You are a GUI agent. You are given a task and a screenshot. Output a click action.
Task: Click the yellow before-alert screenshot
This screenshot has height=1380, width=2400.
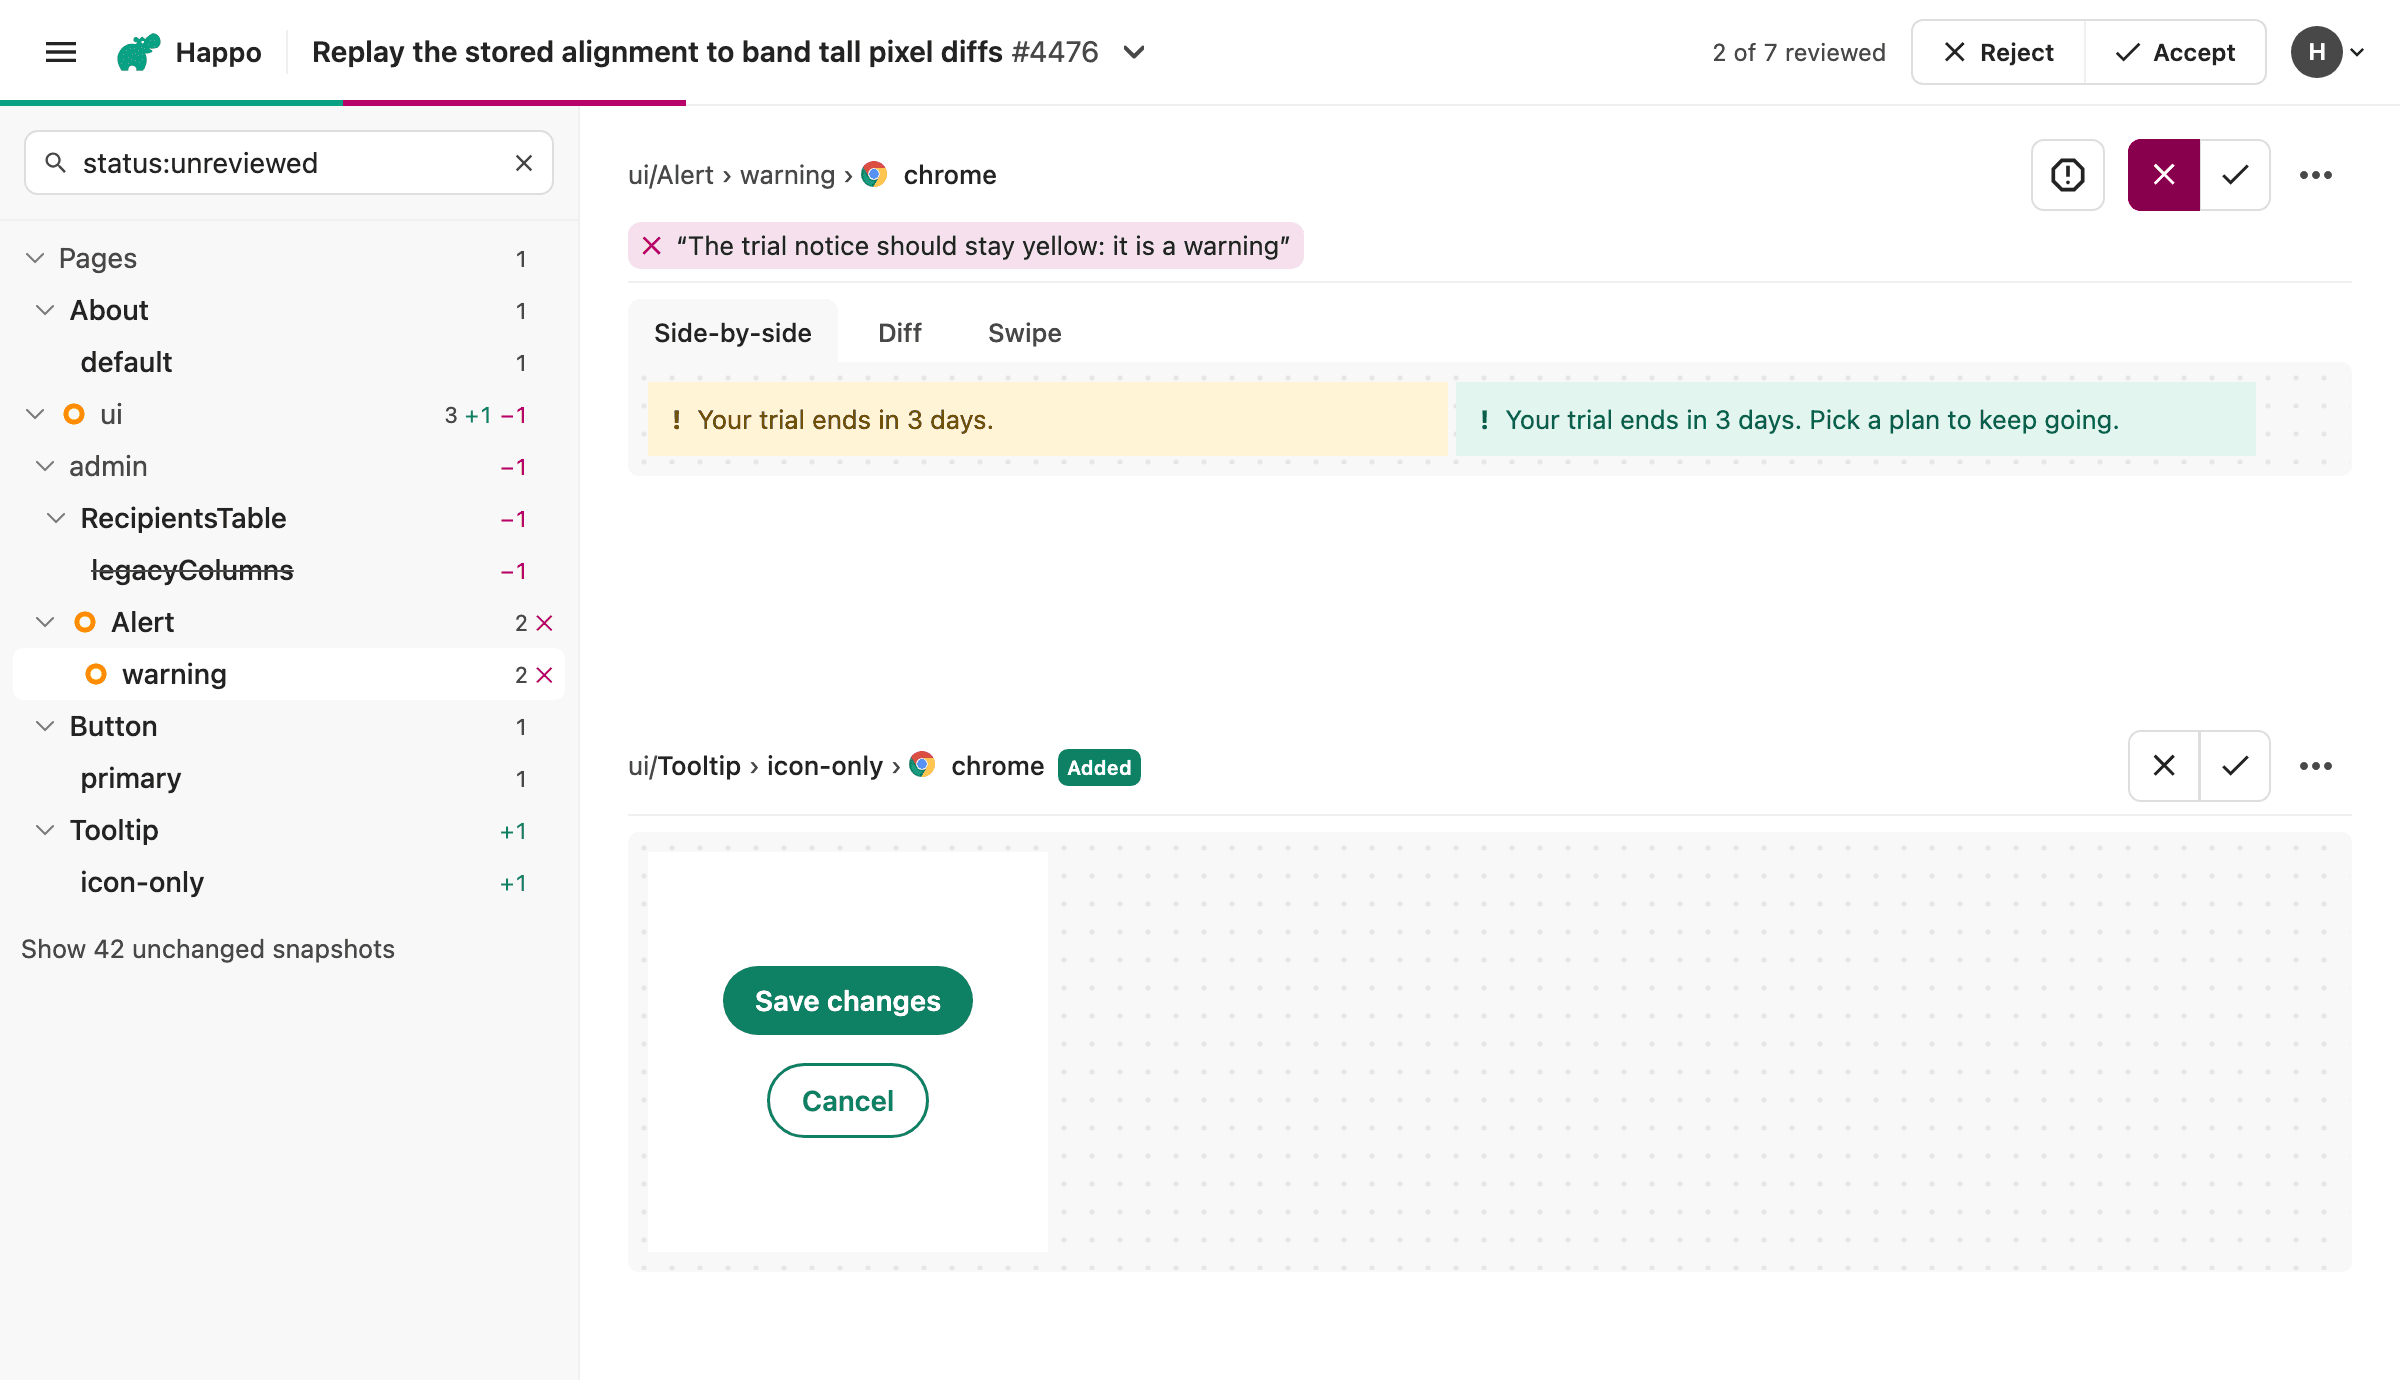click(x=1047, y=419)
